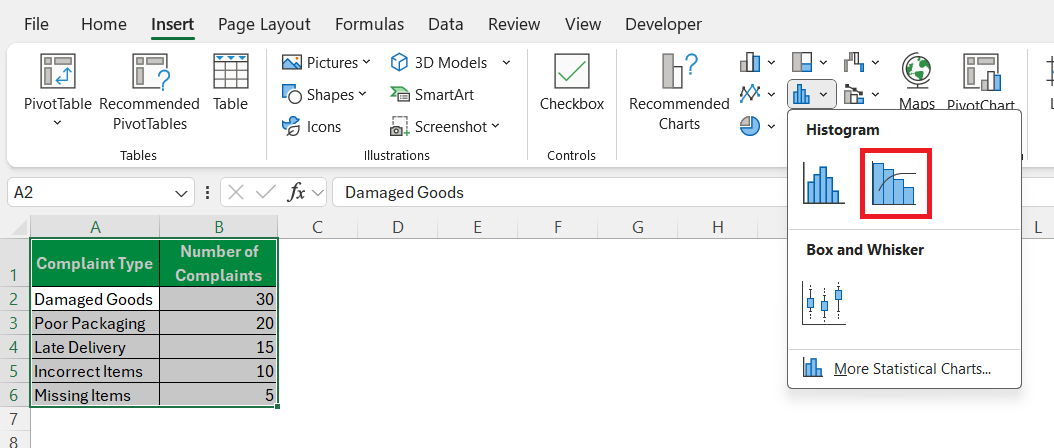Expand the Shapes dropdown arrow
The height and width of the screenshot is (448, 1054).
[x=362, y=94]
